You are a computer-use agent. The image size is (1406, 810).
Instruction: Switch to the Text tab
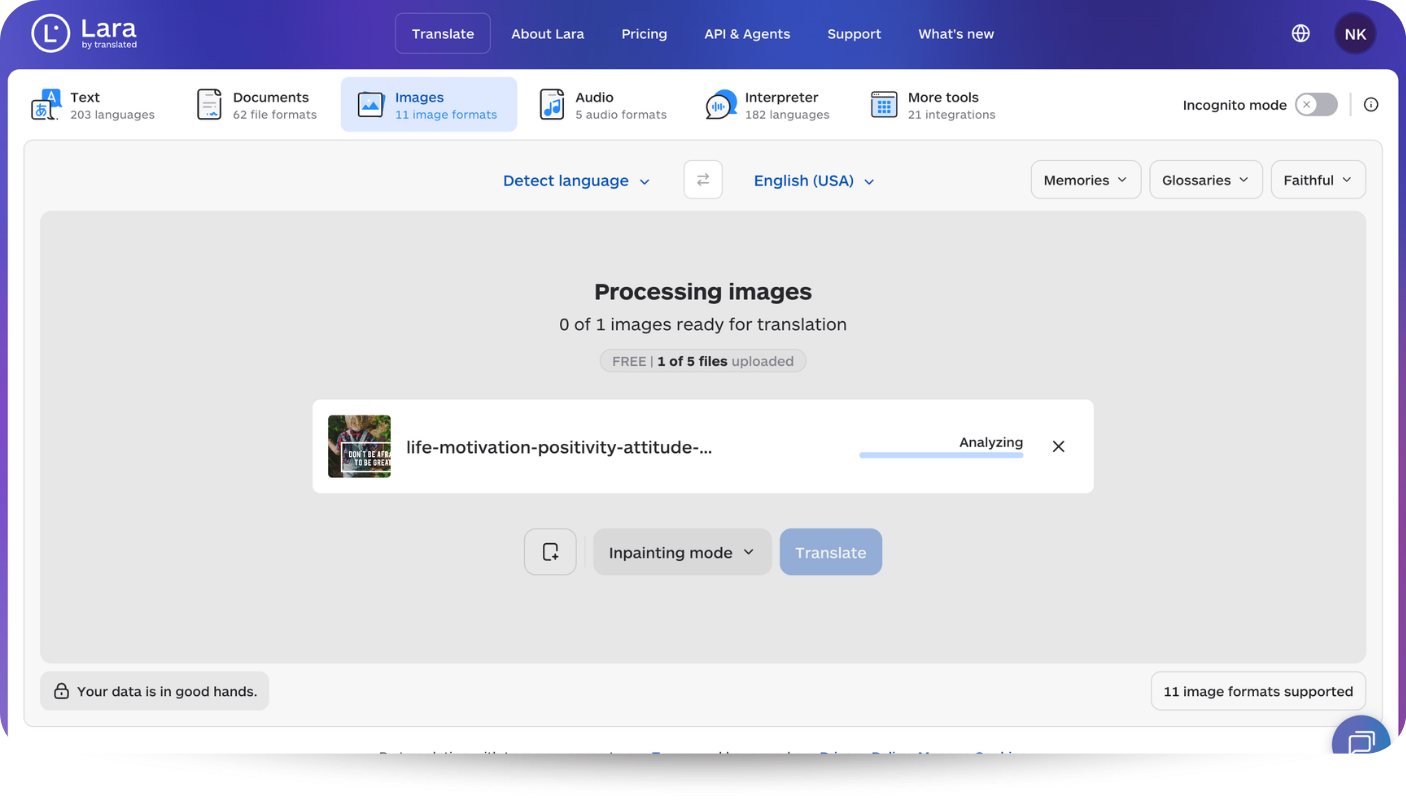pyautogui.click(x=93, y=105)
